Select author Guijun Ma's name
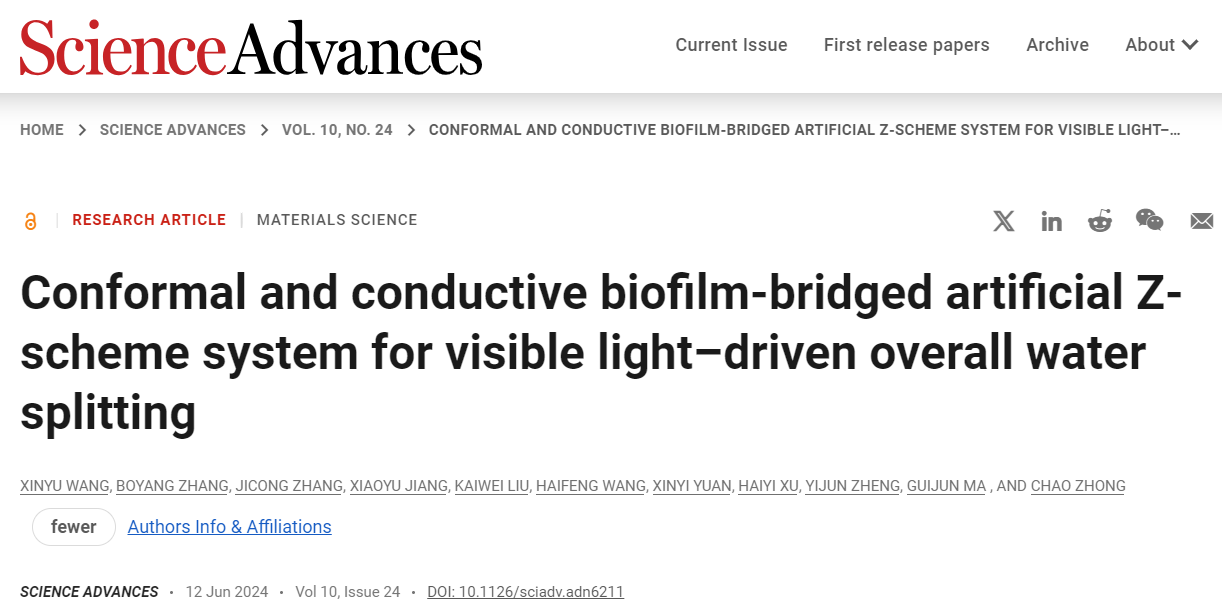The width and height of the screenshot is (1222, 610). (x=946, y=486)
